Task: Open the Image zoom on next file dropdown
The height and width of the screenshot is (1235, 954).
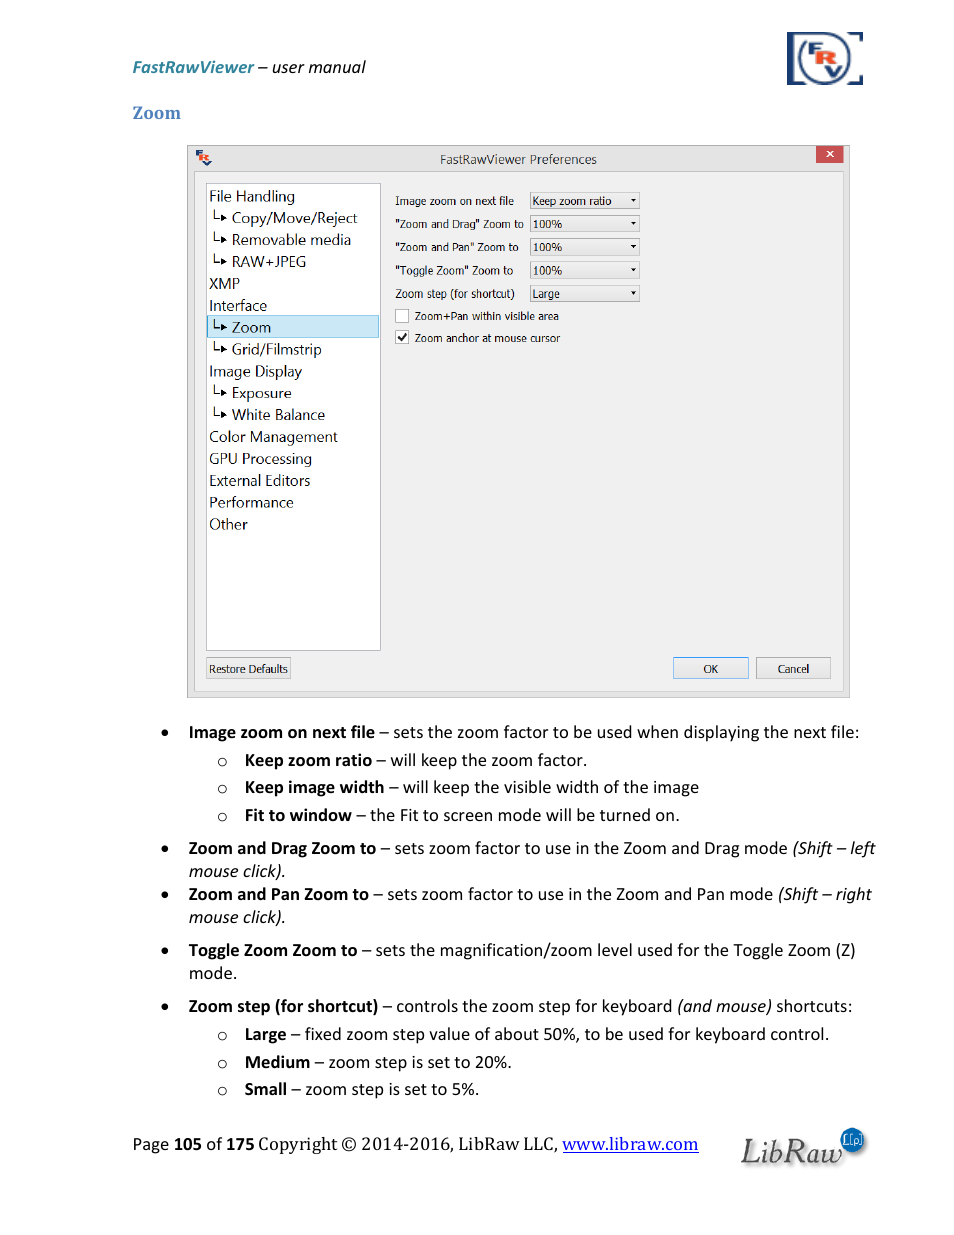Action: [x=584, y=201]
